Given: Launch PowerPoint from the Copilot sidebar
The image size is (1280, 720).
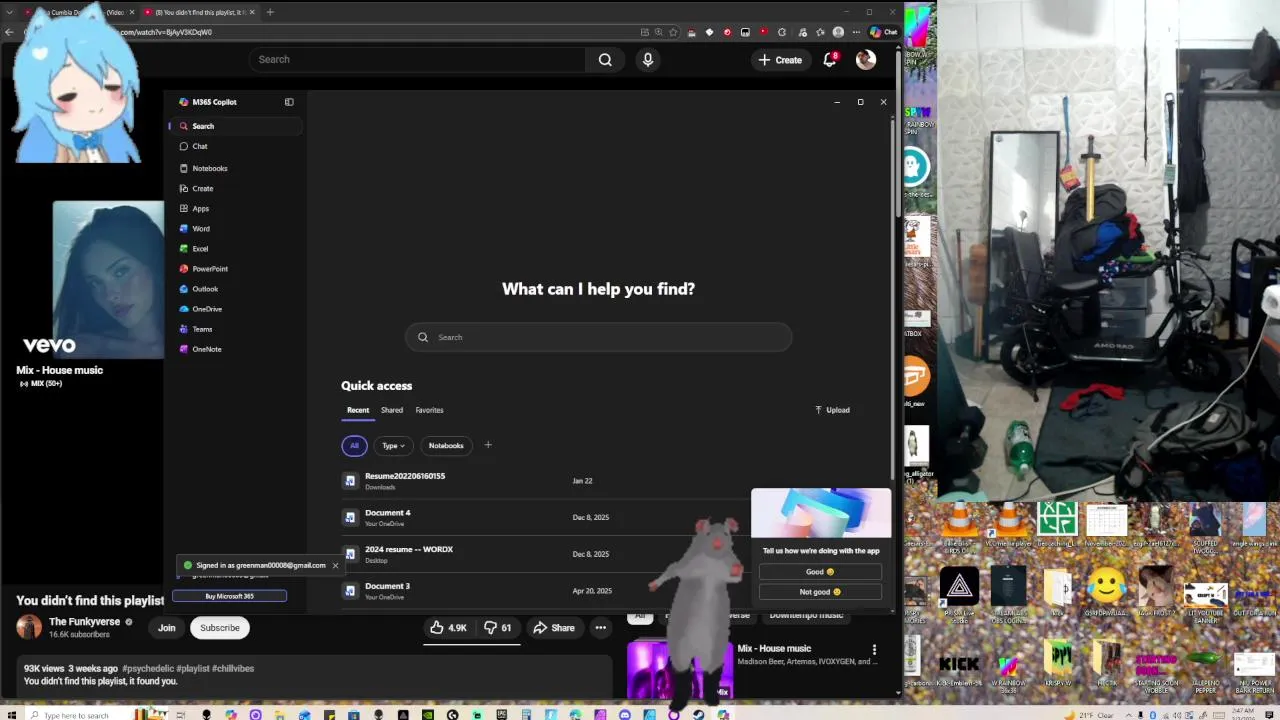Looking at the screenshot, I should [x=209, y=268].
